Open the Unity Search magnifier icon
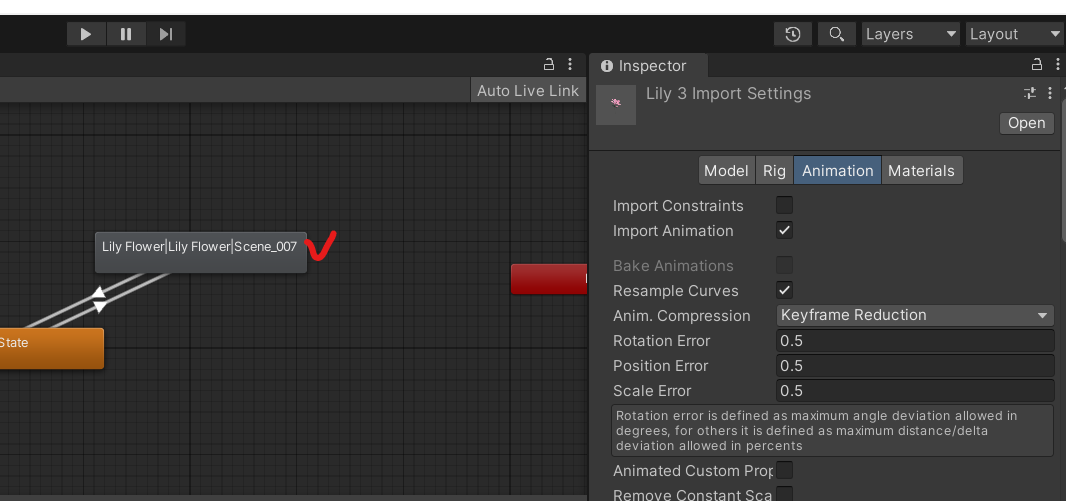The height and width of the screenshot is (501, 1066). (837, 34)
